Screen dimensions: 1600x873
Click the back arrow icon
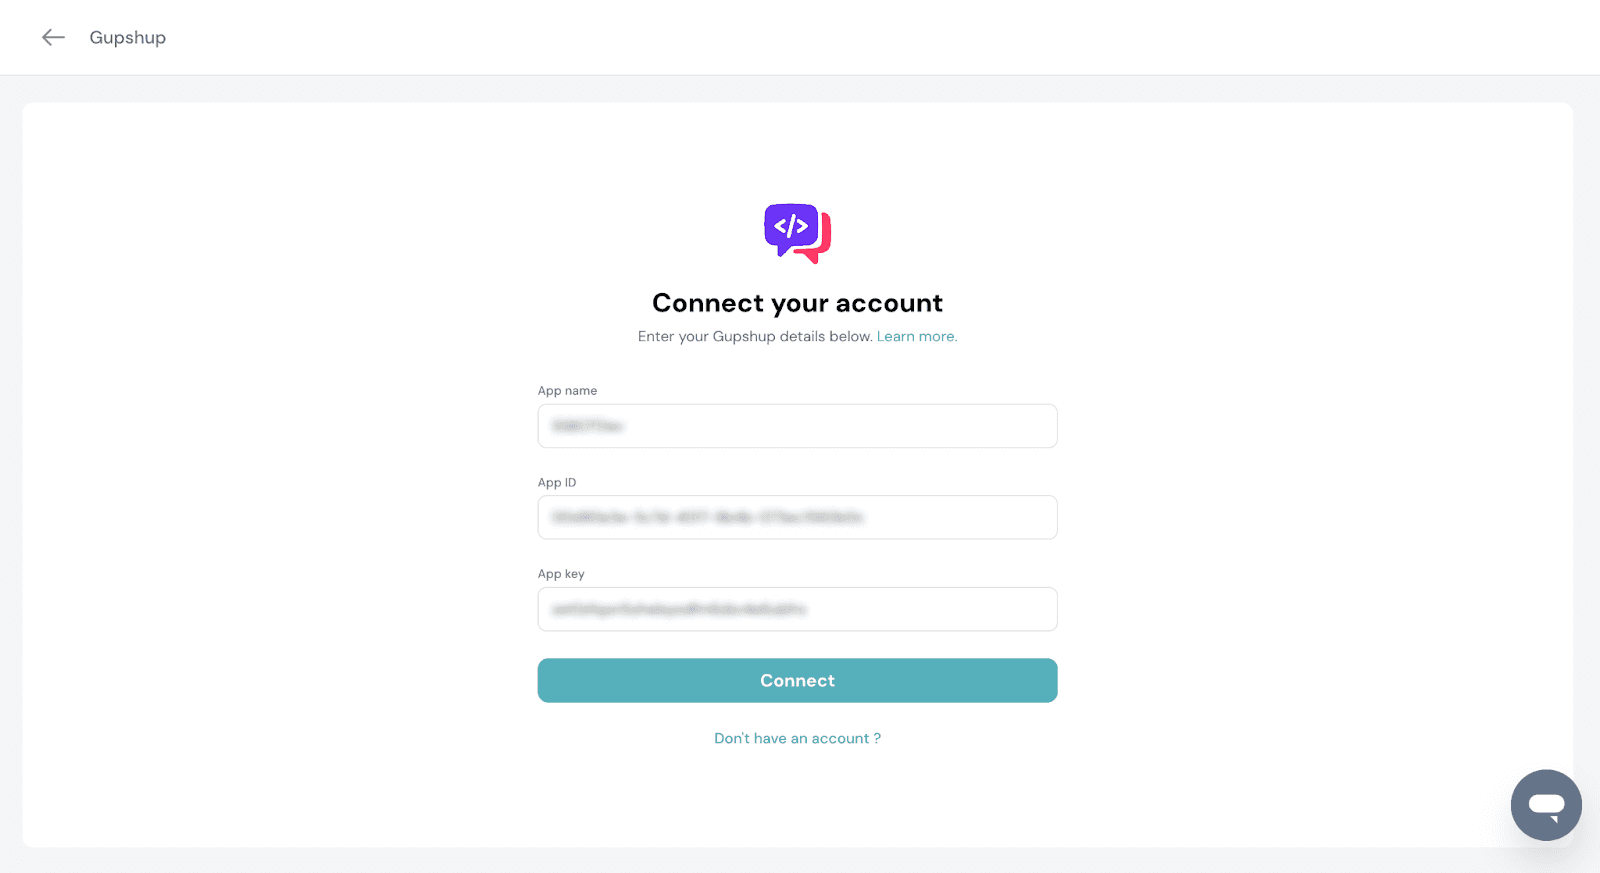pyautogui.click(x=53, y=38)
